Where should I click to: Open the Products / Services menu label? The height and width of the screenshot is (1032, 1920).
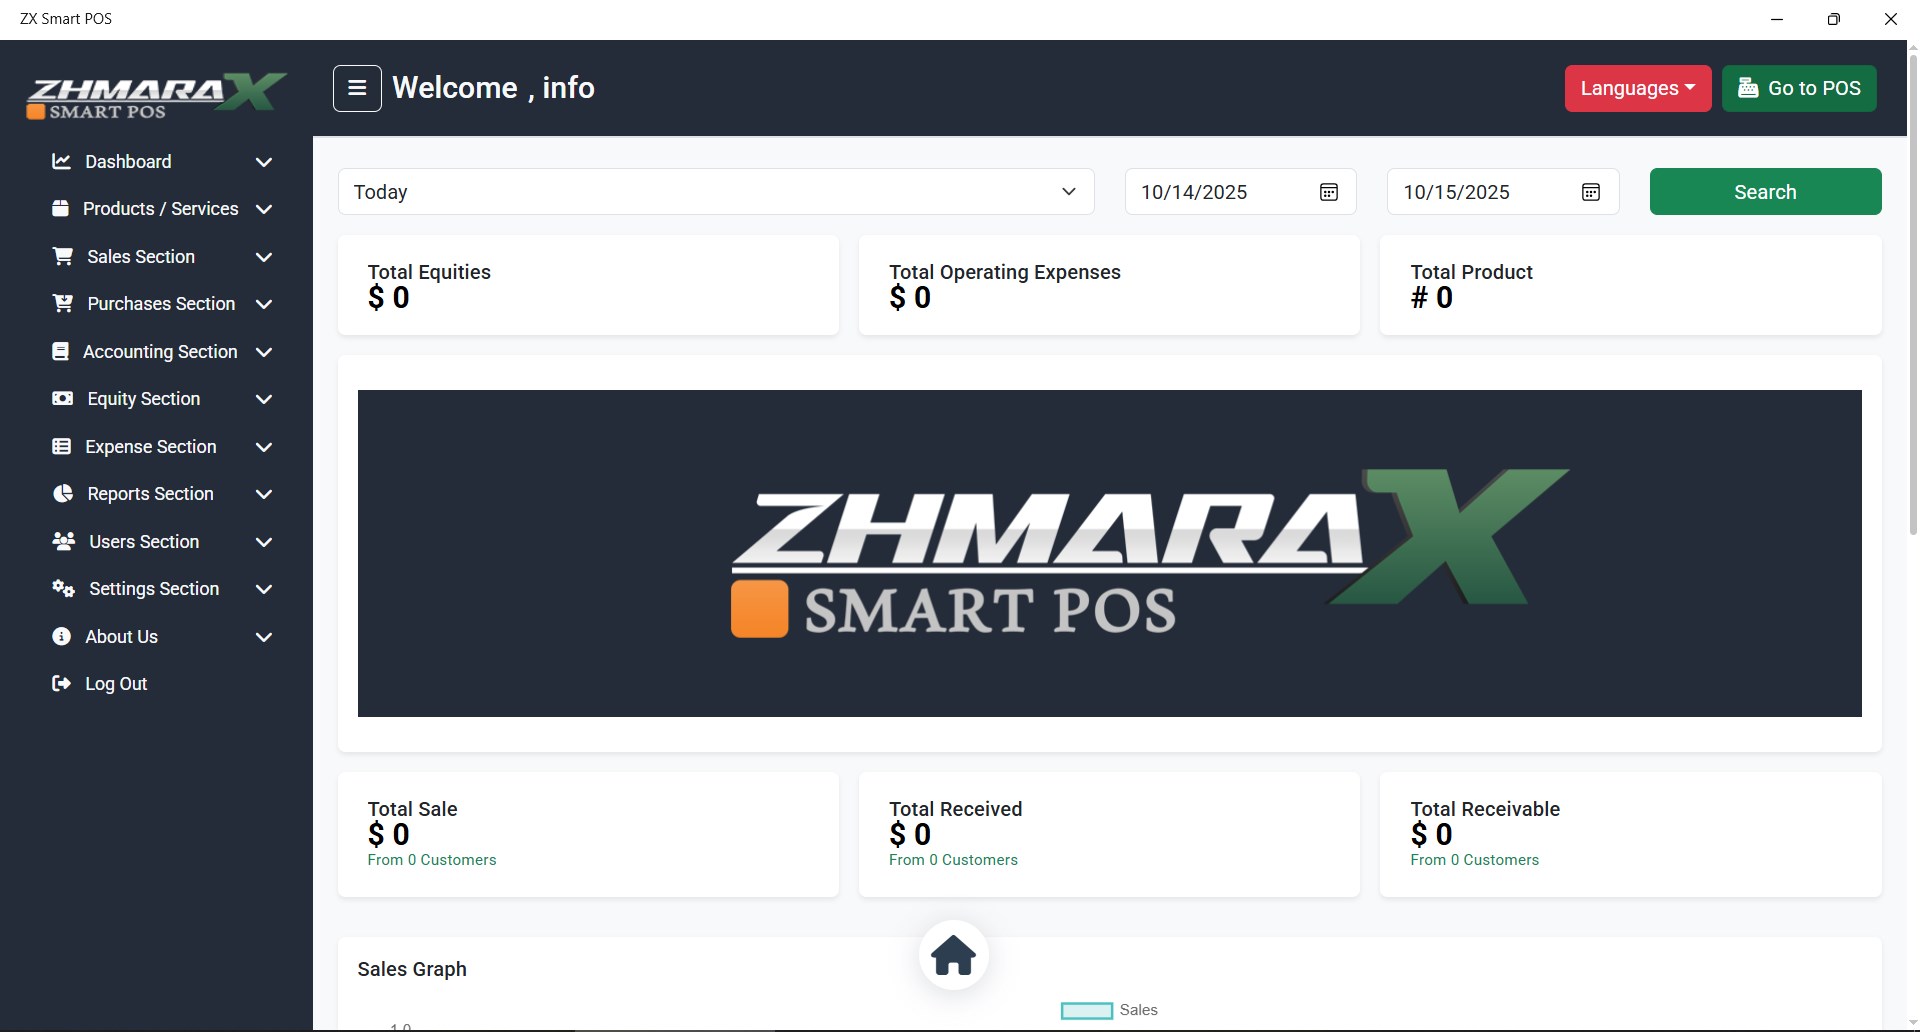point(161,209)
